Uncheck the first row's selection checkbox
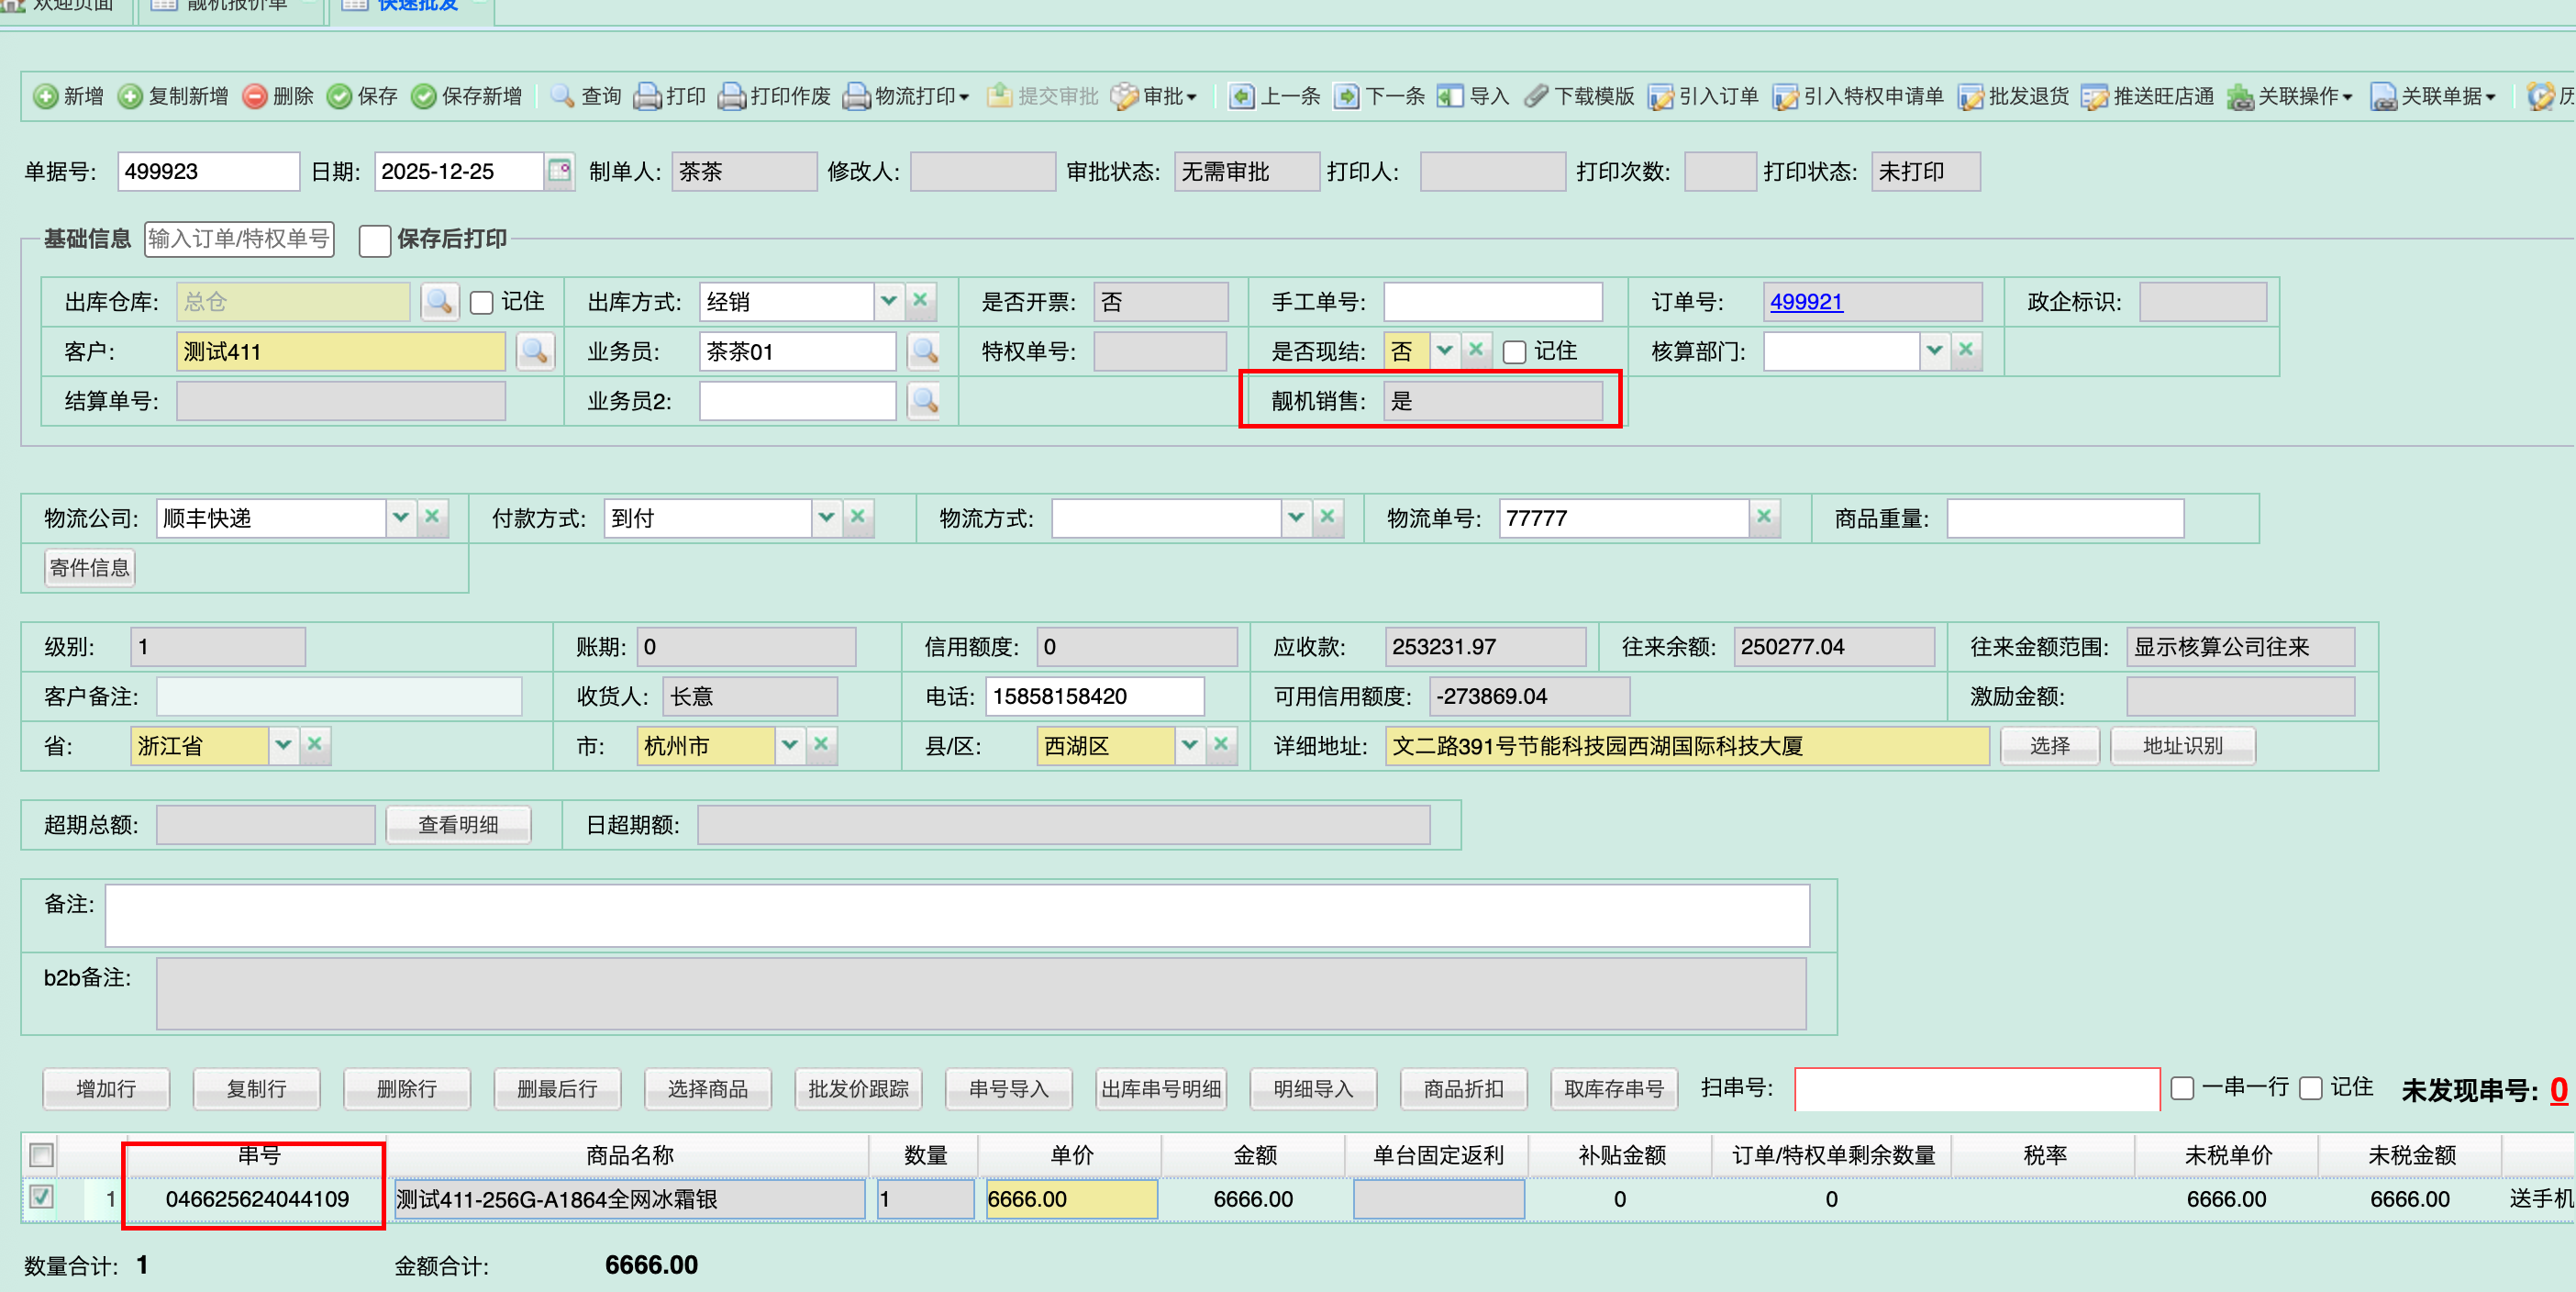The width and height of the screenshot is (2576, 1292). pos(41,1197)
